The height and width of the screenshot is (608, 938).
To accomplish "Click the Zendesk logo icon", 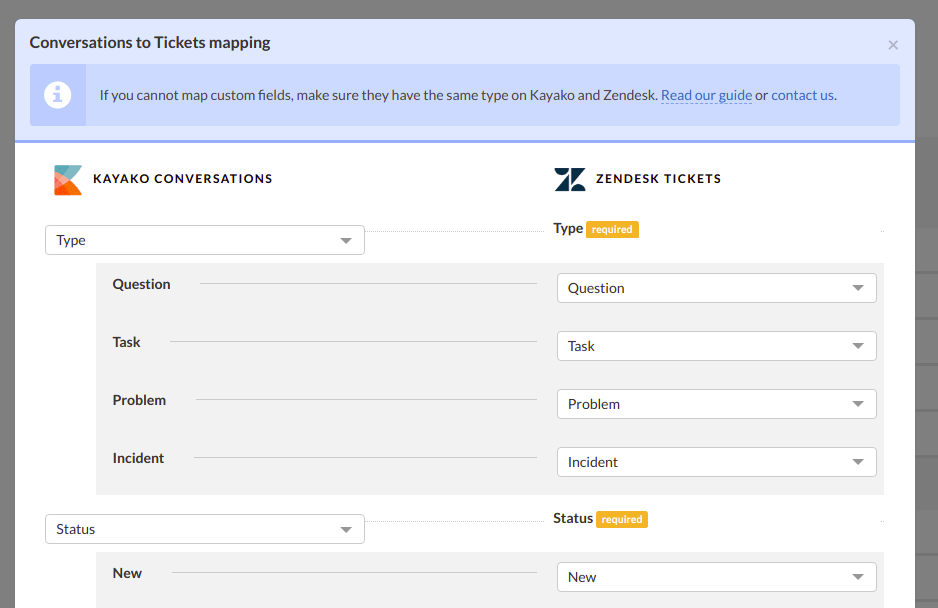I will (570, 180).
